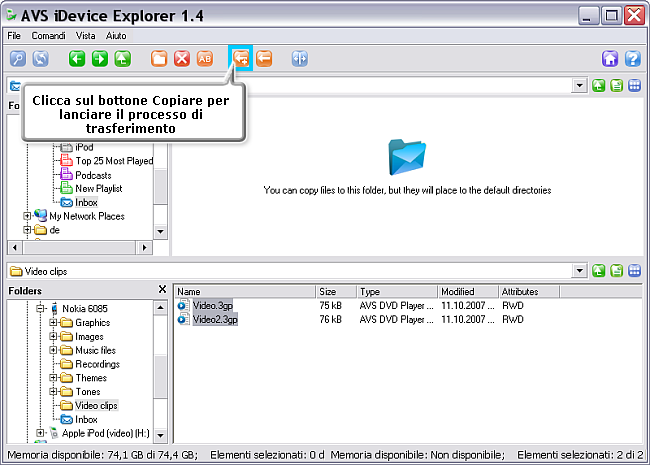Click the orange Move arrow icon

[264, 58]
